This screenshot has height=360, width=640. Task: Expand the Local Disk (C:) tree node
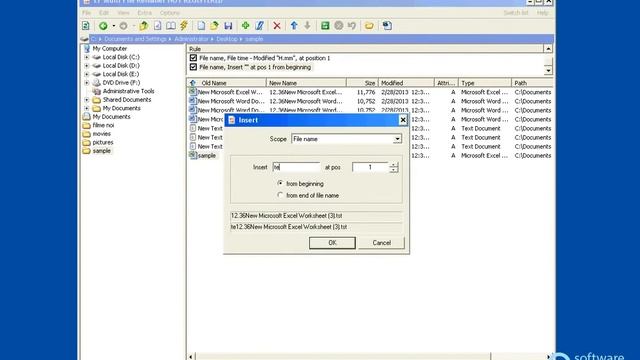click(87, 57)
